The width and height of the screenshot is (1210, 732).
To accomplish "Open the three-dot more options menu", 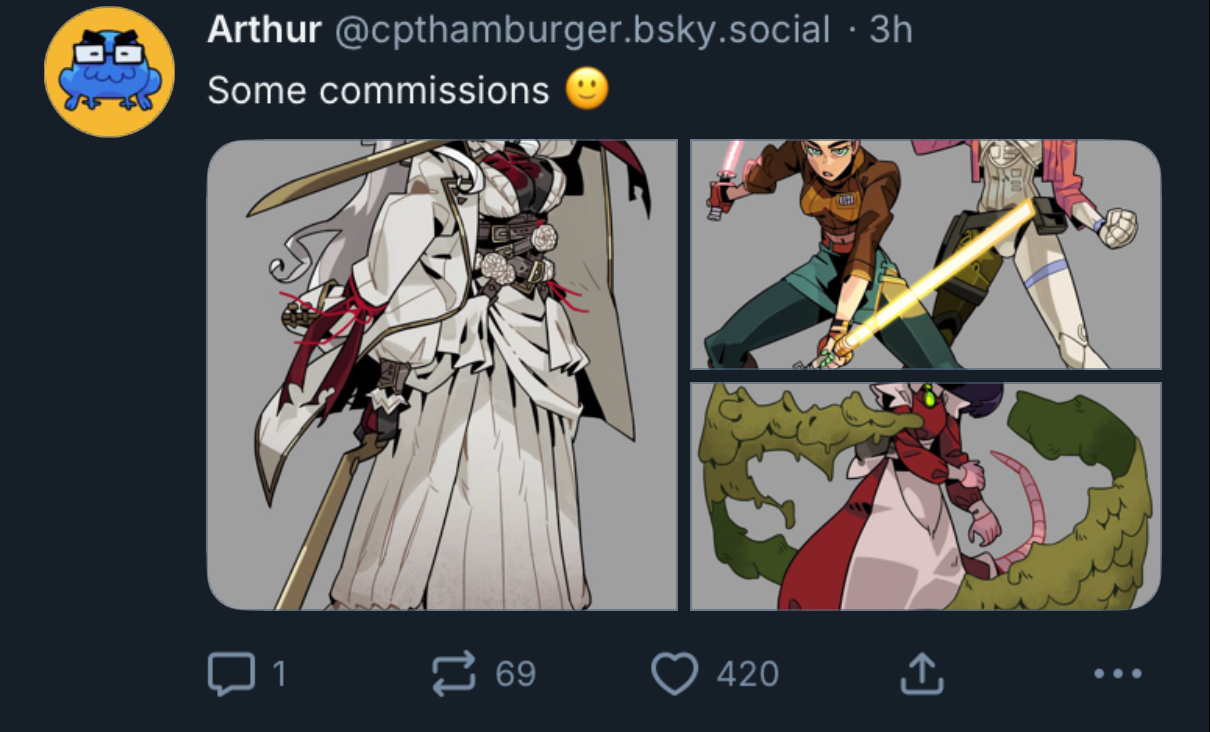I will [x=1117, y=674].
